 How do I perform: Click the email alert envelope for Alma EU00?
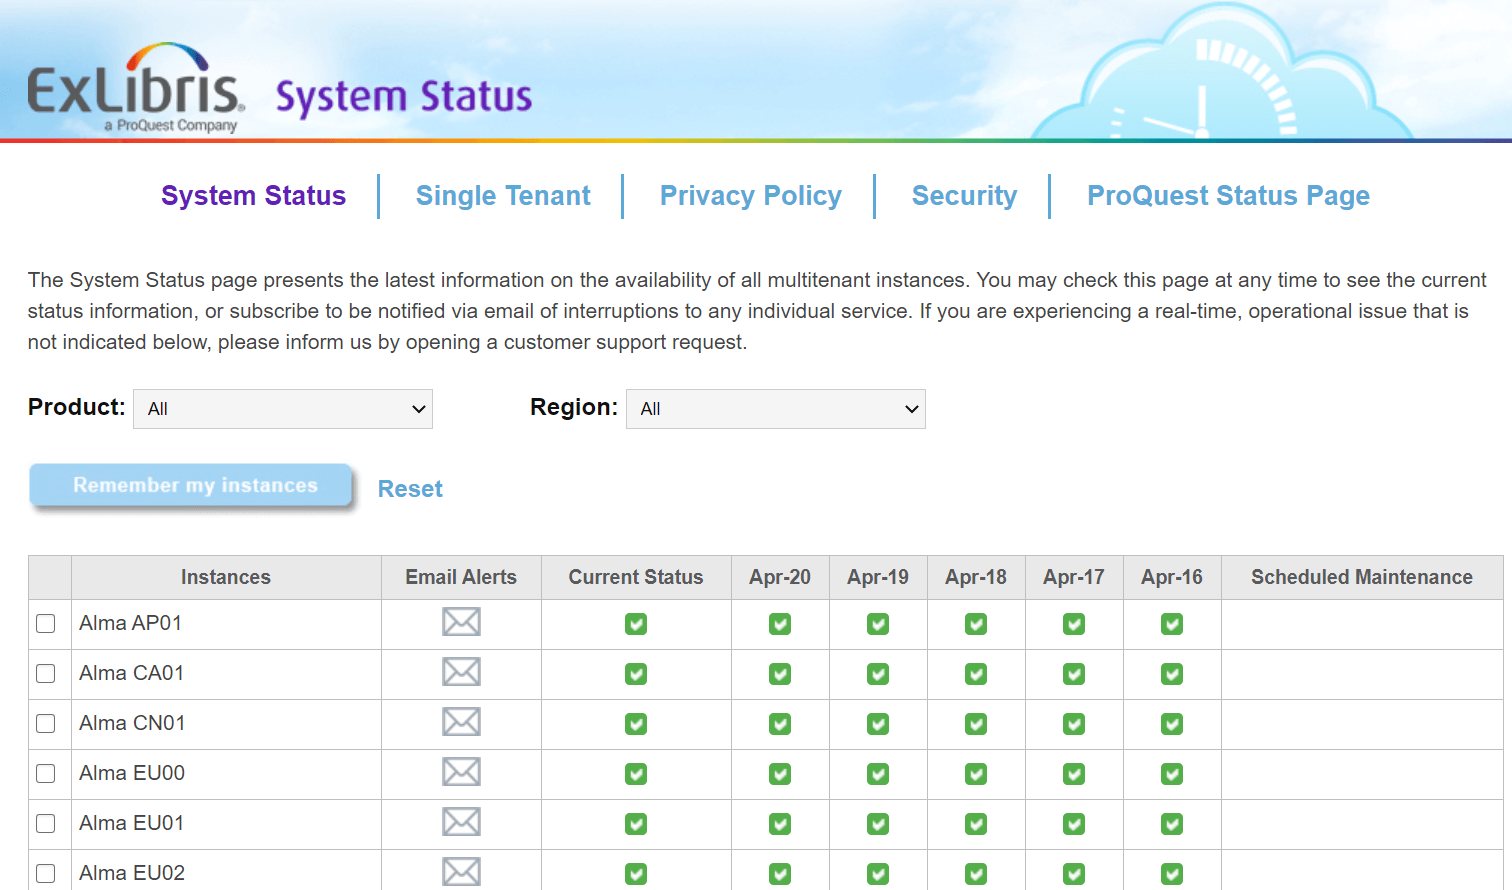pyautogui.click(x=461, y=772)
